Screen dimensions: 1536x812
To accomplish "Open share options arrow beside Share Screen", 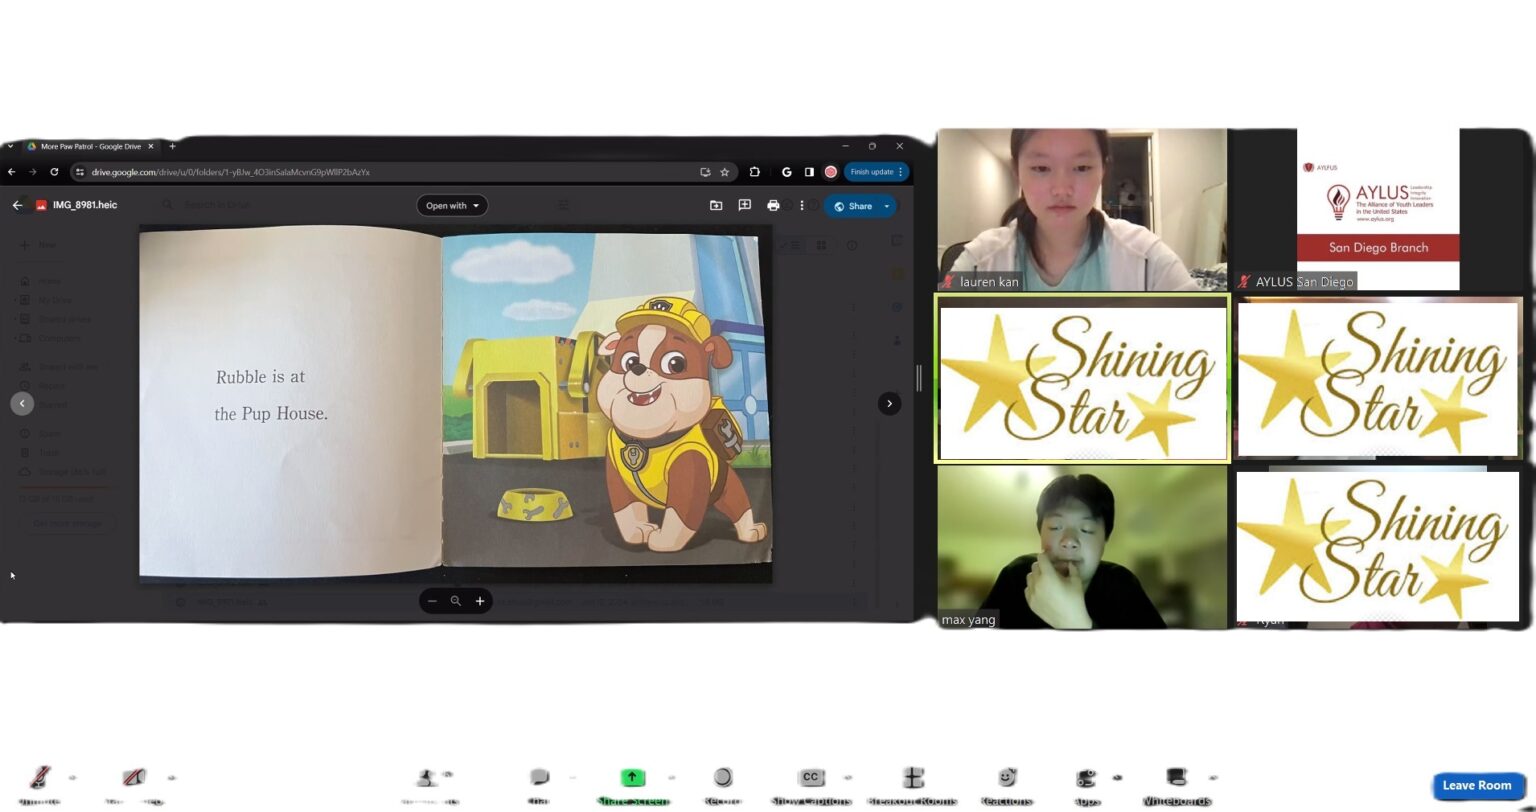I will (x=671, y=777).
